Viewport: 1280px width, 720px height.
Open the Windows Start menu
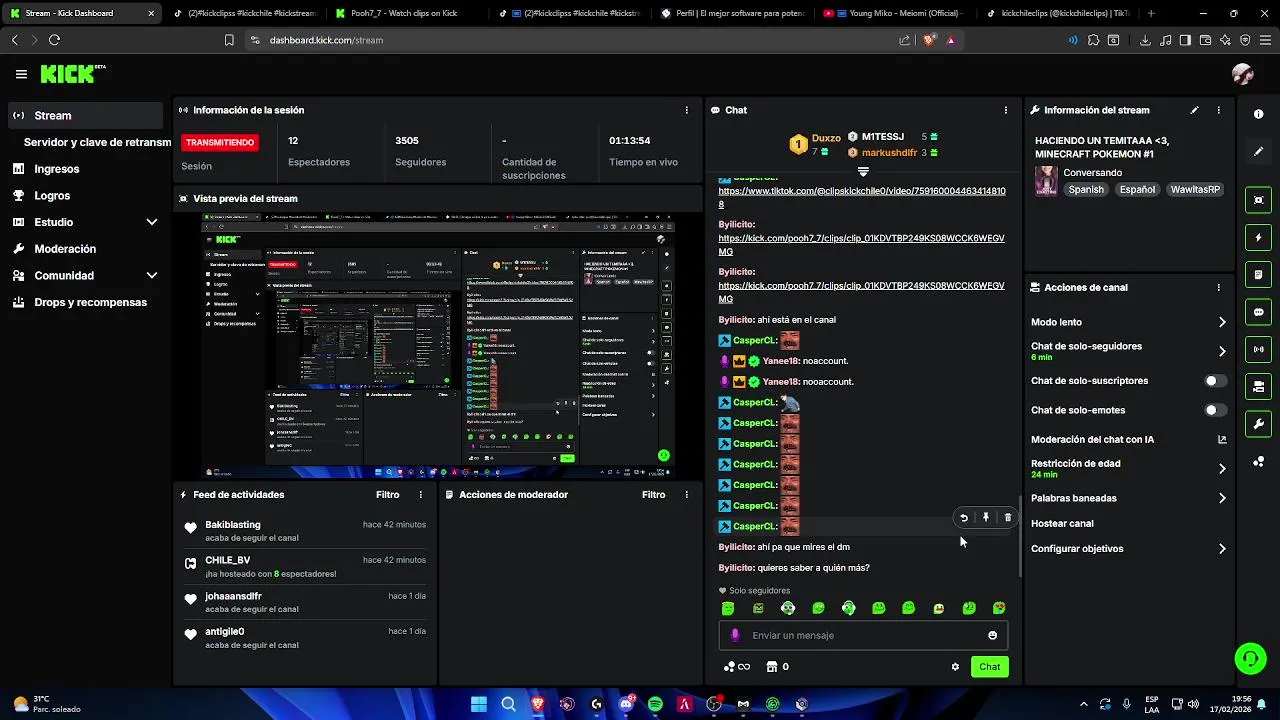click(x=479, y=704)
